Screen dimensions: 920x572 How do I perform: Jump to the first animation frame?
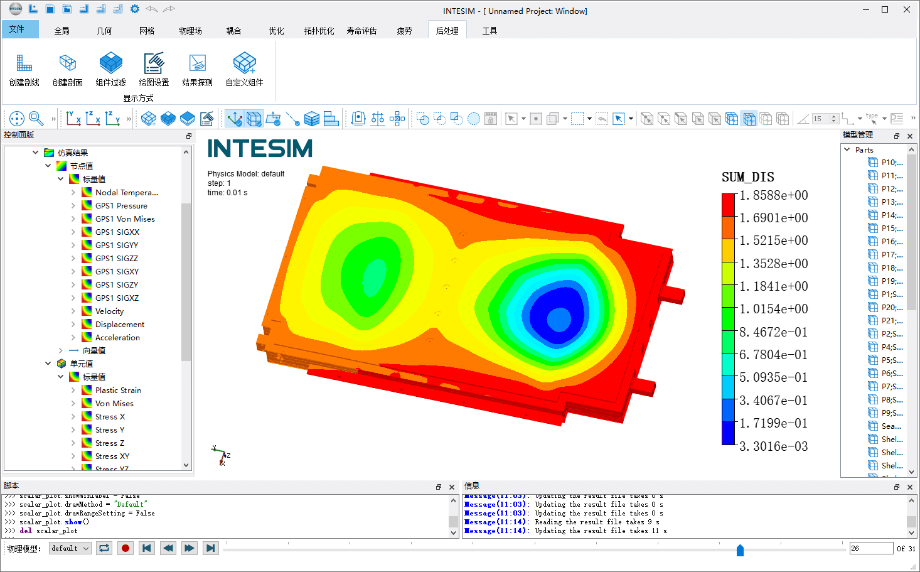pyautogui.click(x=146, y=548)
